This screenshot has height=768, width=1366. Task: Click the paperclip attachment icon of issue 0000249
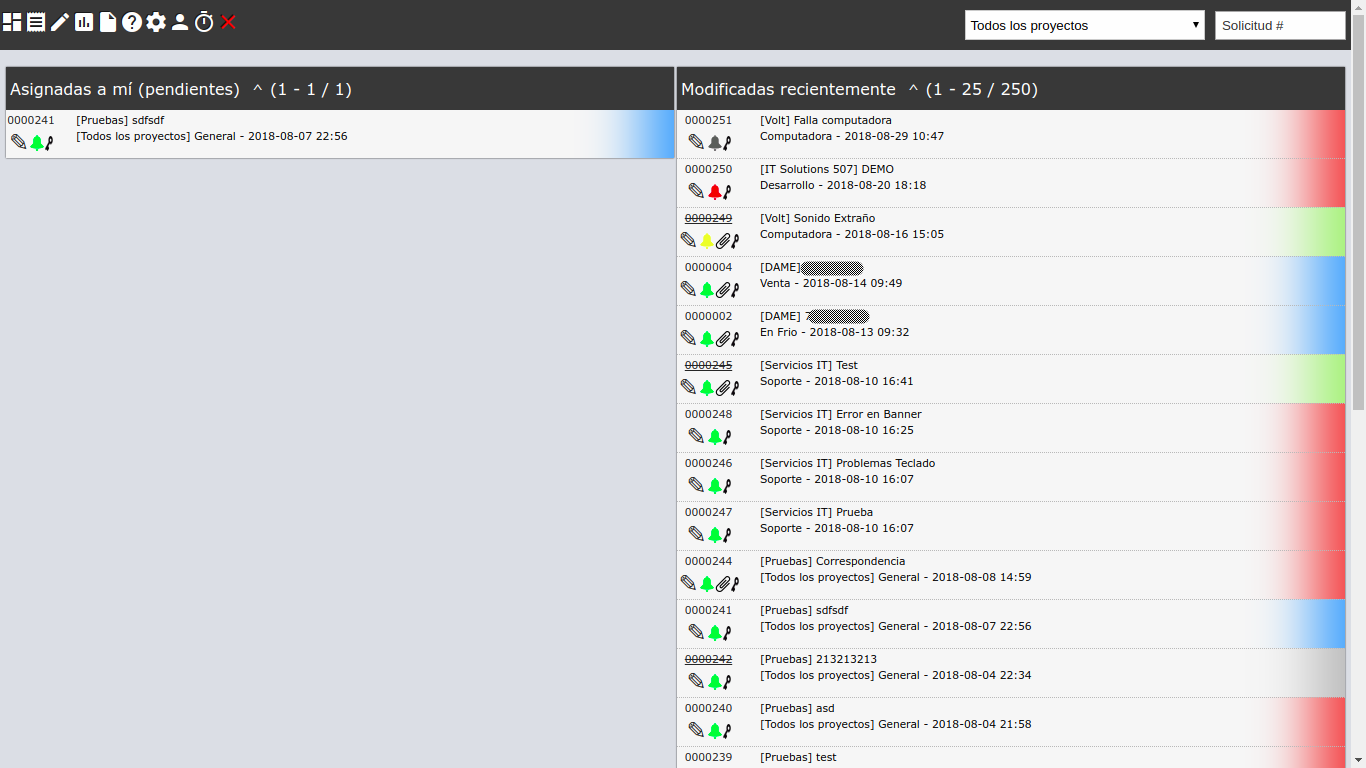(723, 240)
